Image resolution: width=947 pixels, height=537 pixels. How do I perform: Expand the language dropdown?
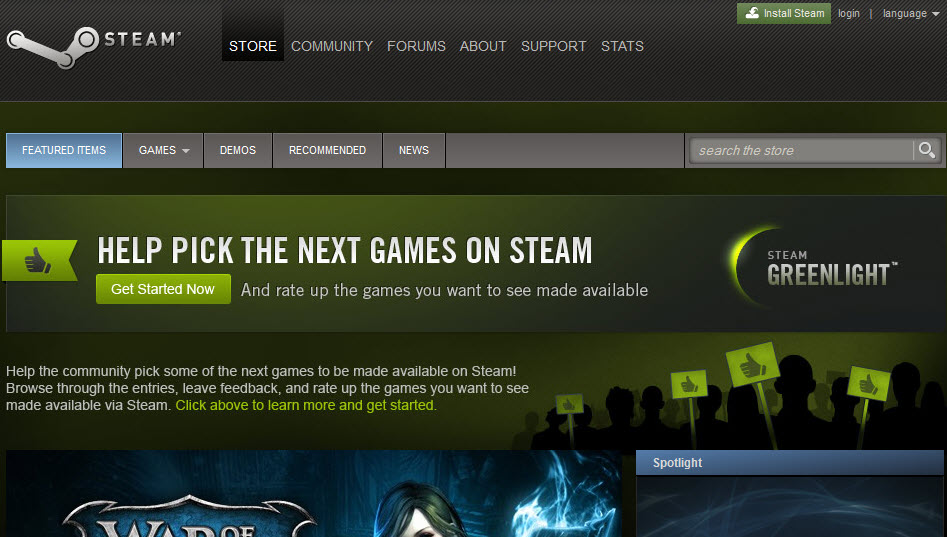tap(910, 13)
